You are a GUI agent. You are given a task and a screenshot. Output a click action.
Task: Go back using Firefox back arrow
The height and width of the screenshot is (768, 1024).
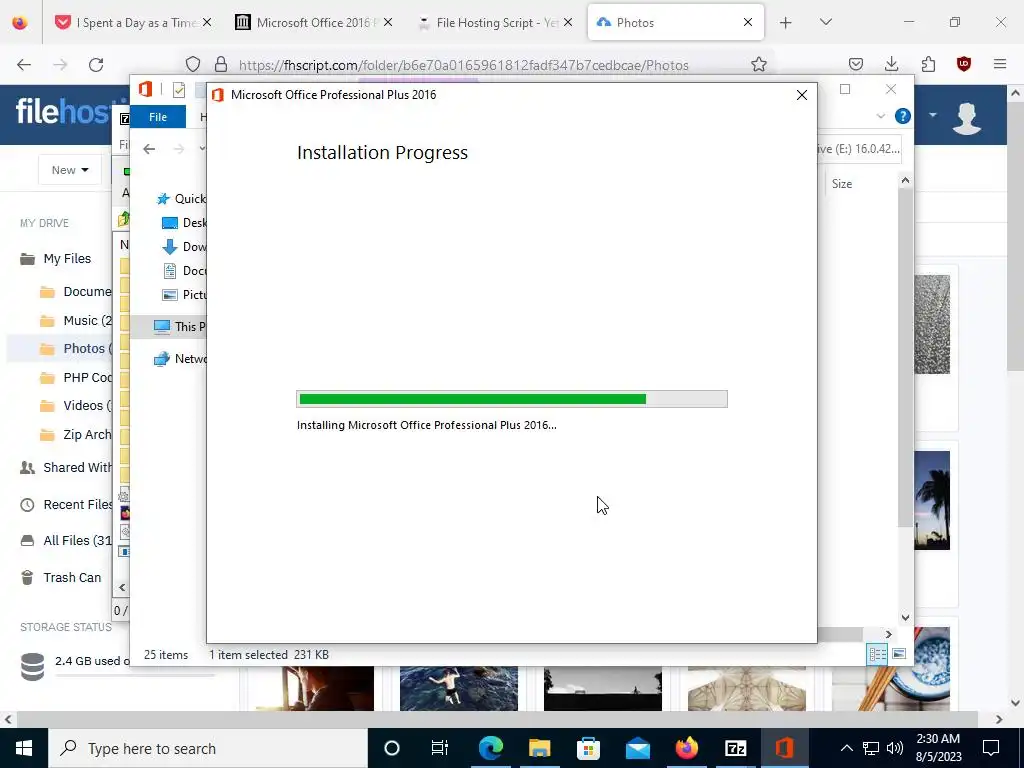click(24, 65)
